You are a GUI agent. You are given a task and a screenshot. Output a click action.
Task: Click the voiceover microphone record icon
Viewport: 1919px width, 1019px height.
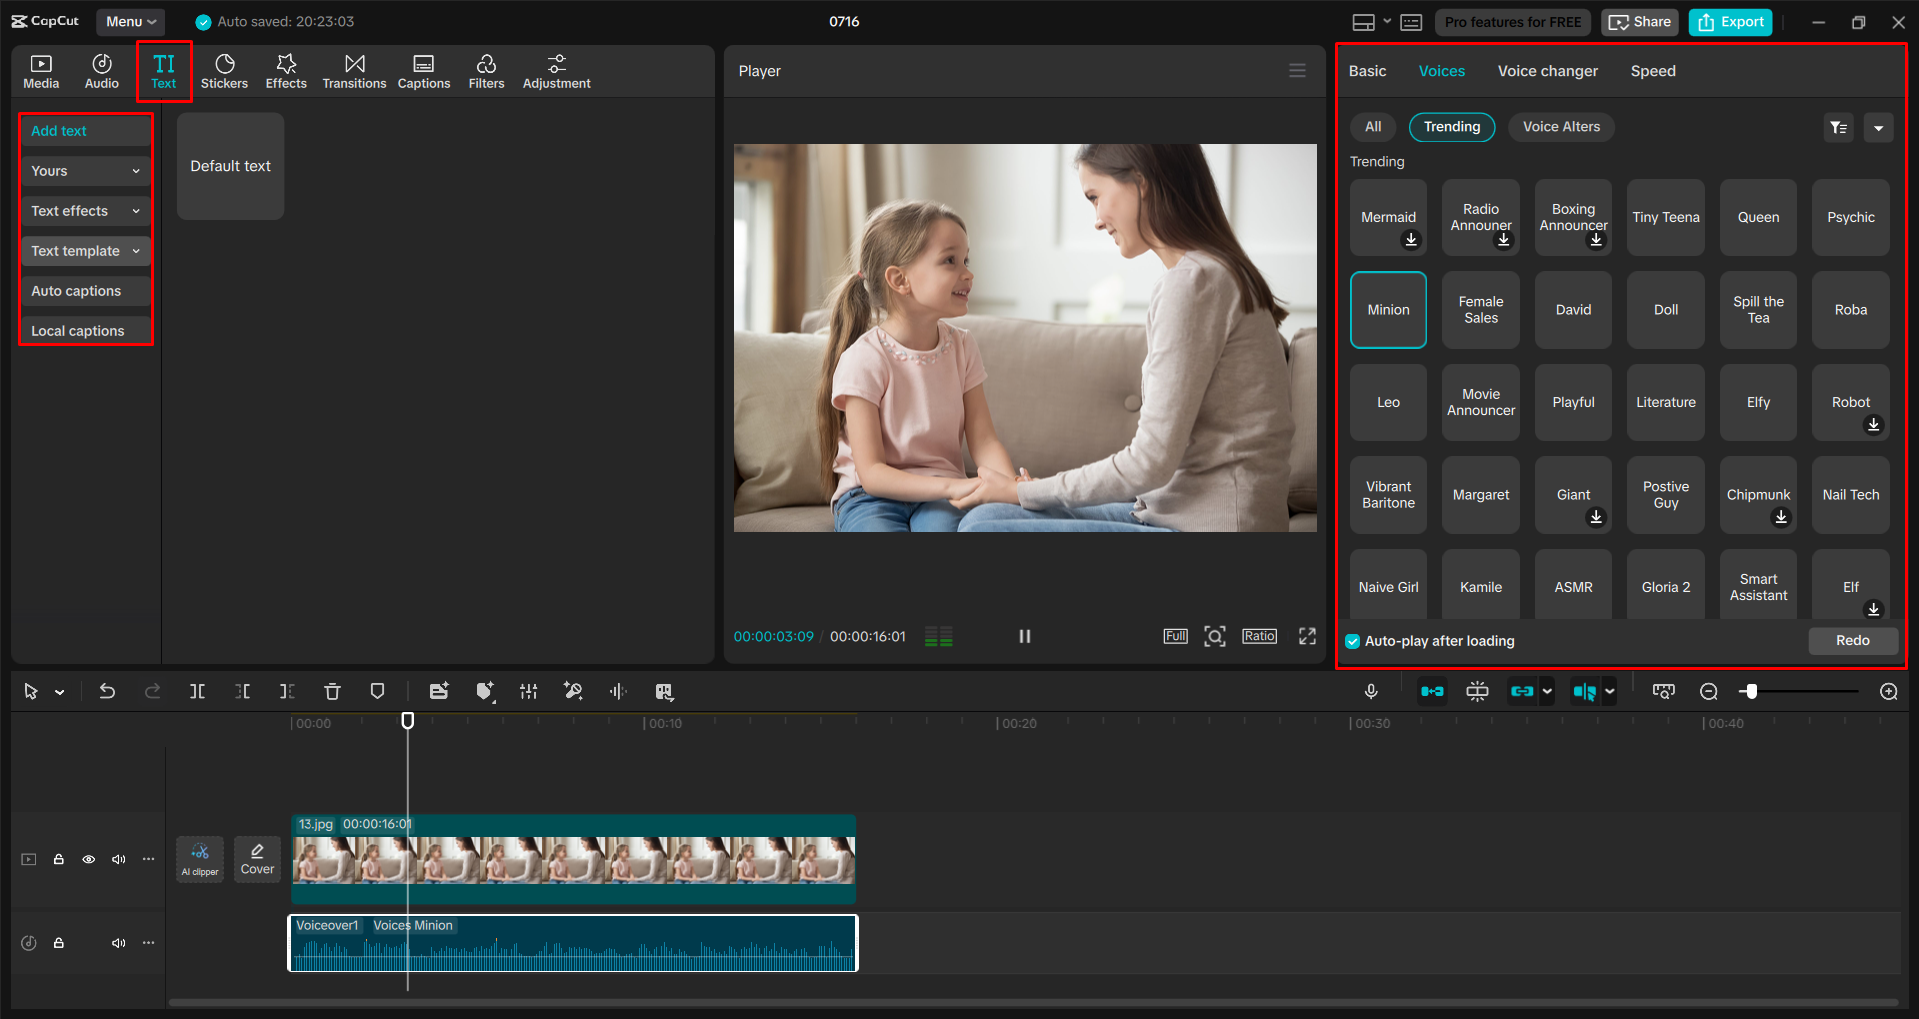pos(1370,690)
